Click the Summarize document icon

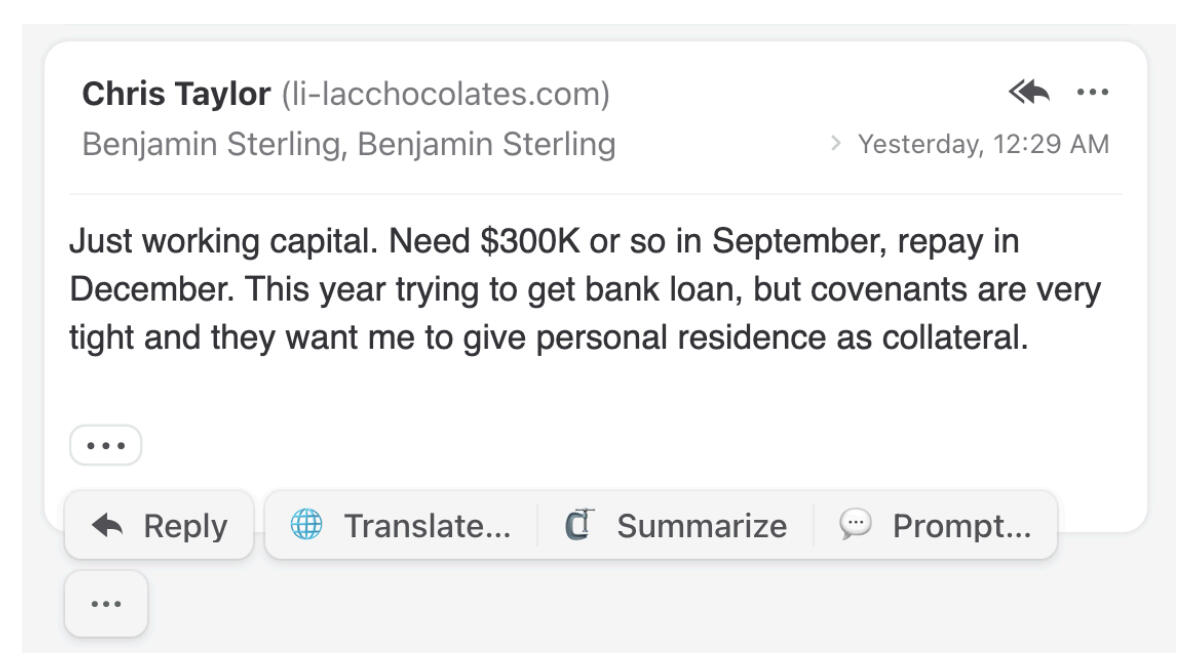click(579, 525)
